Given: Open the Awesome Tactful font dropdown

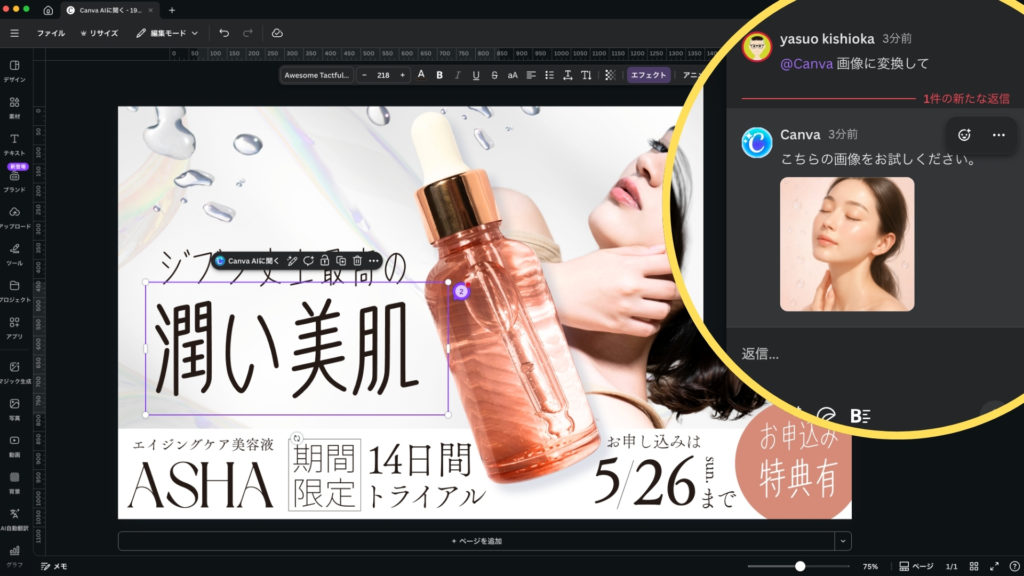Looking at the screenshot, I should coord(316,75).
